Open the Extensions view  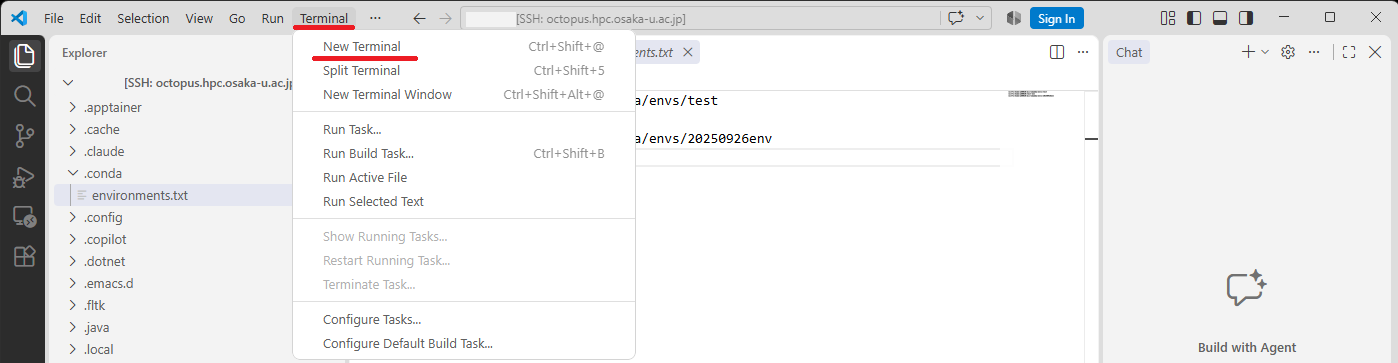point(24,257)
